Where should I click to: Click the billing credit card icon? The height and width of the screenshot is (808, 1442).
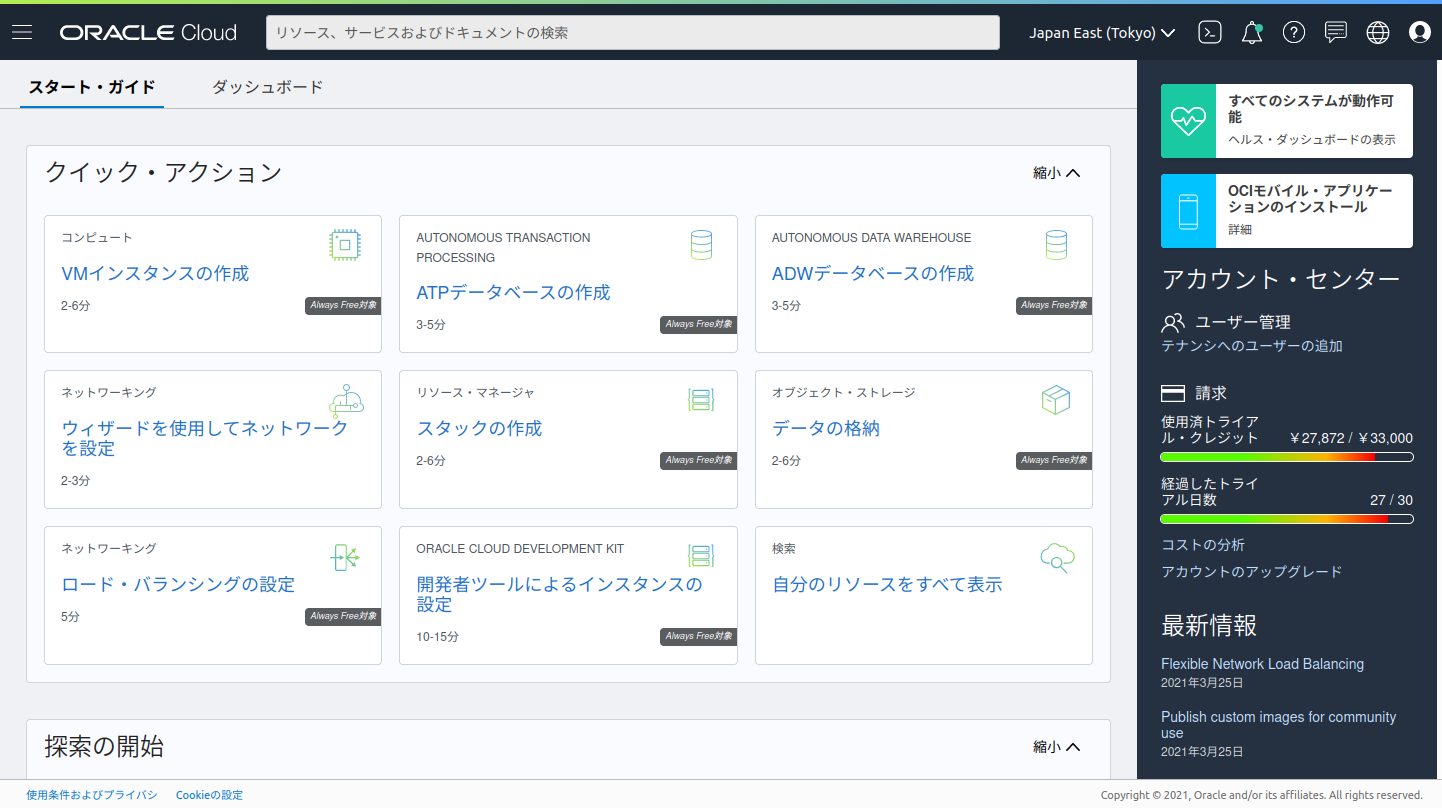coord(1173,393)
